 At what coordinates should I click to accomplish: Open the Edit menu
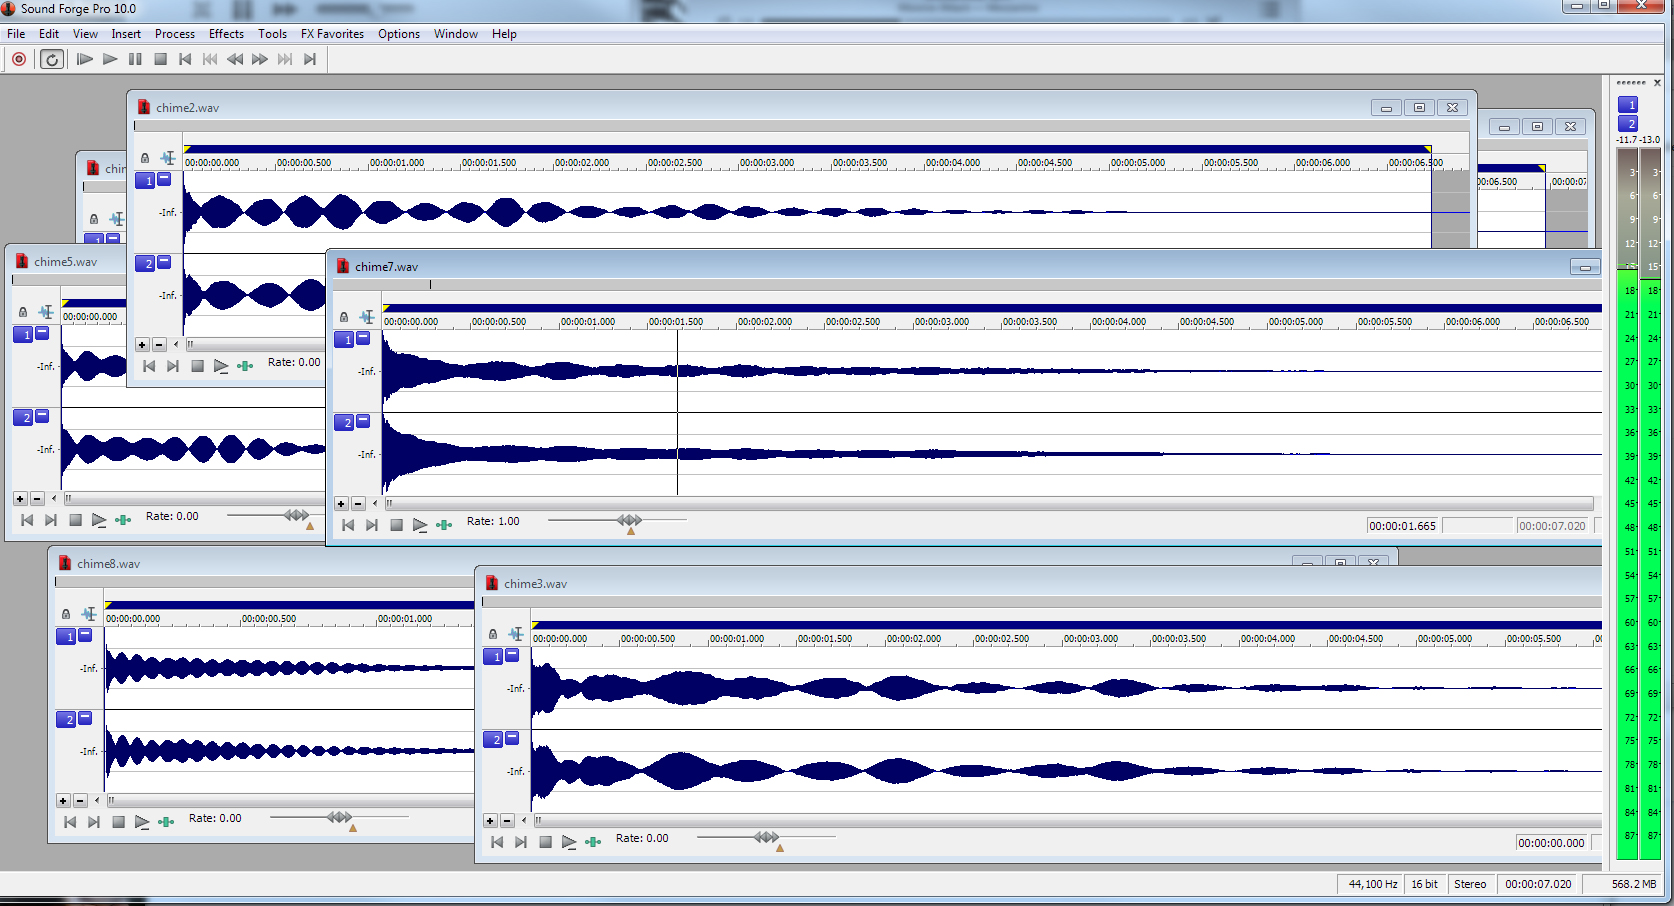49,34
